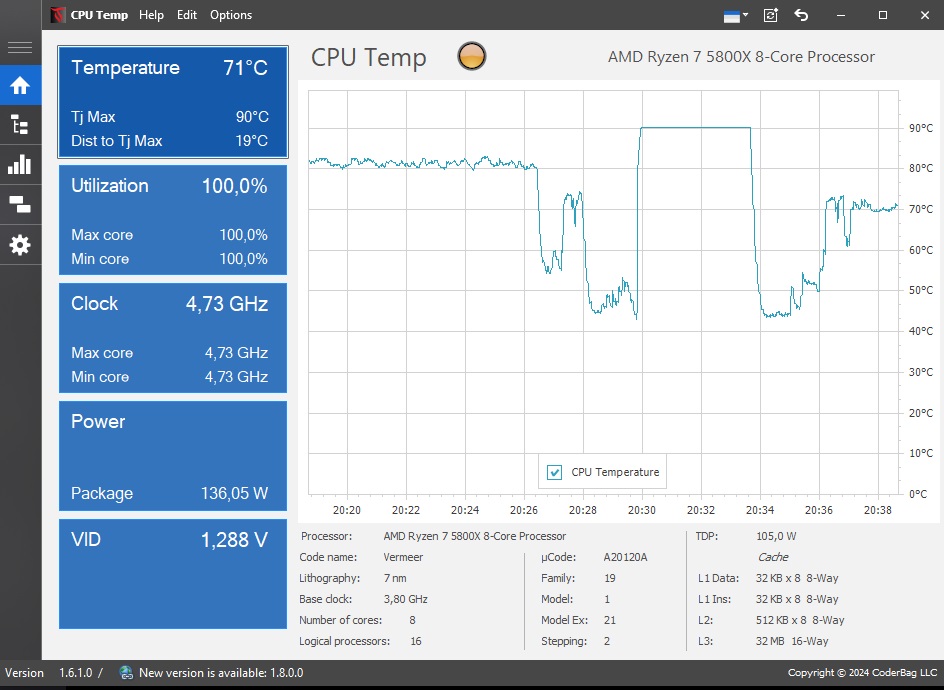Viewport: 944px width, 690px height.
Task: Open the overlay windows sidebar icon
Action: 20,205
